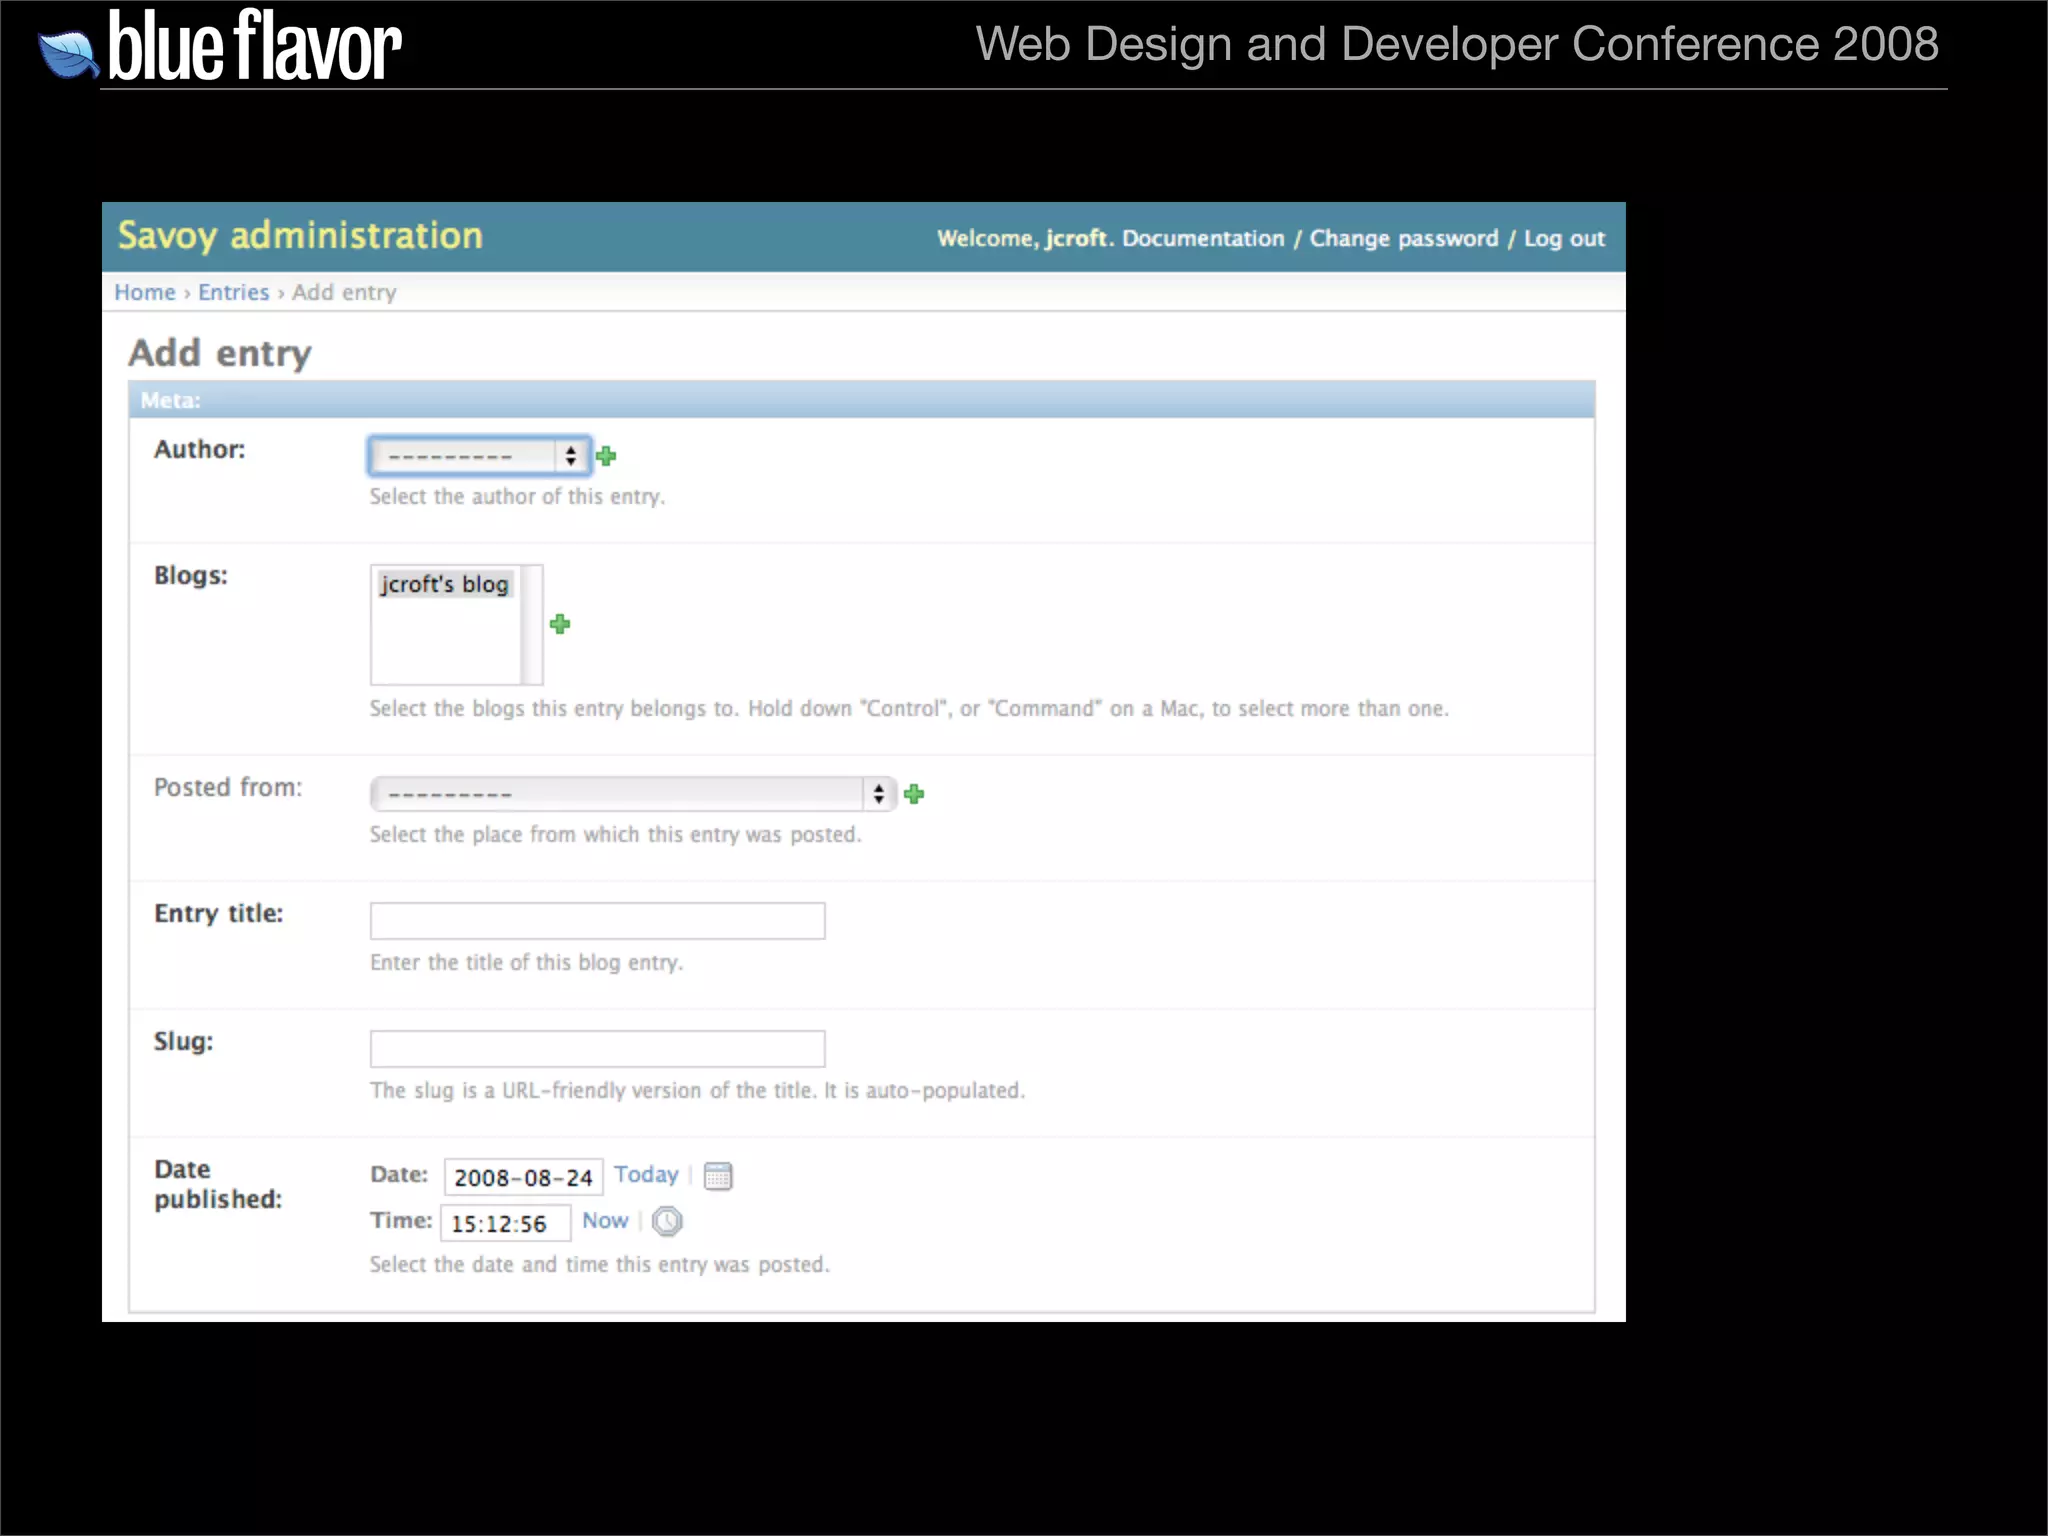The image size is (2048, 1536).
Task: Click green plus beside Posted from dropdown
Action: point(914,794)
